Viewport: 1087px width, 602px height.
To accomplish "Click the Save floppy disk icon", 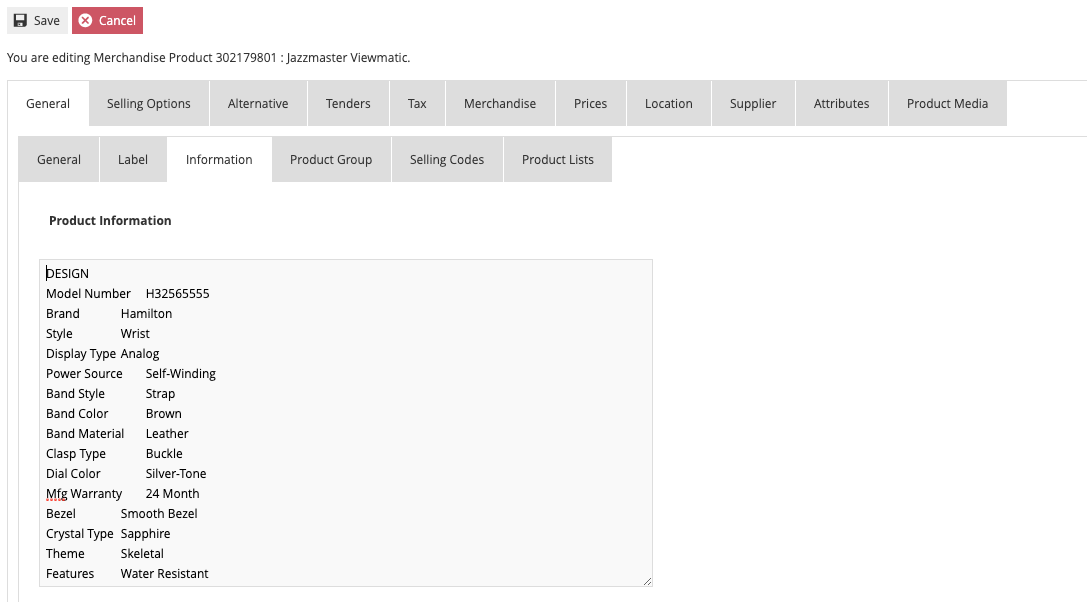I will [x=20, y=20].
